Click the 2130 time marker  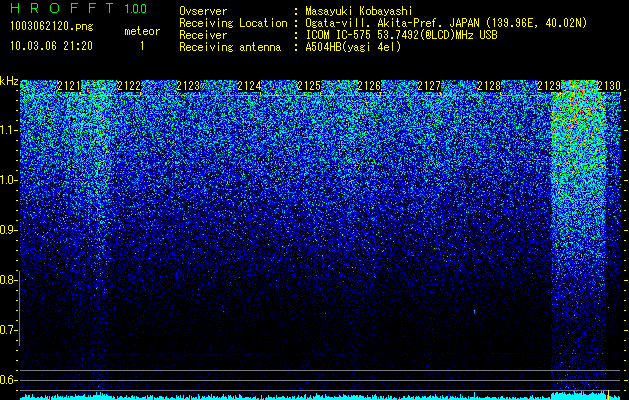coord(609,86)
